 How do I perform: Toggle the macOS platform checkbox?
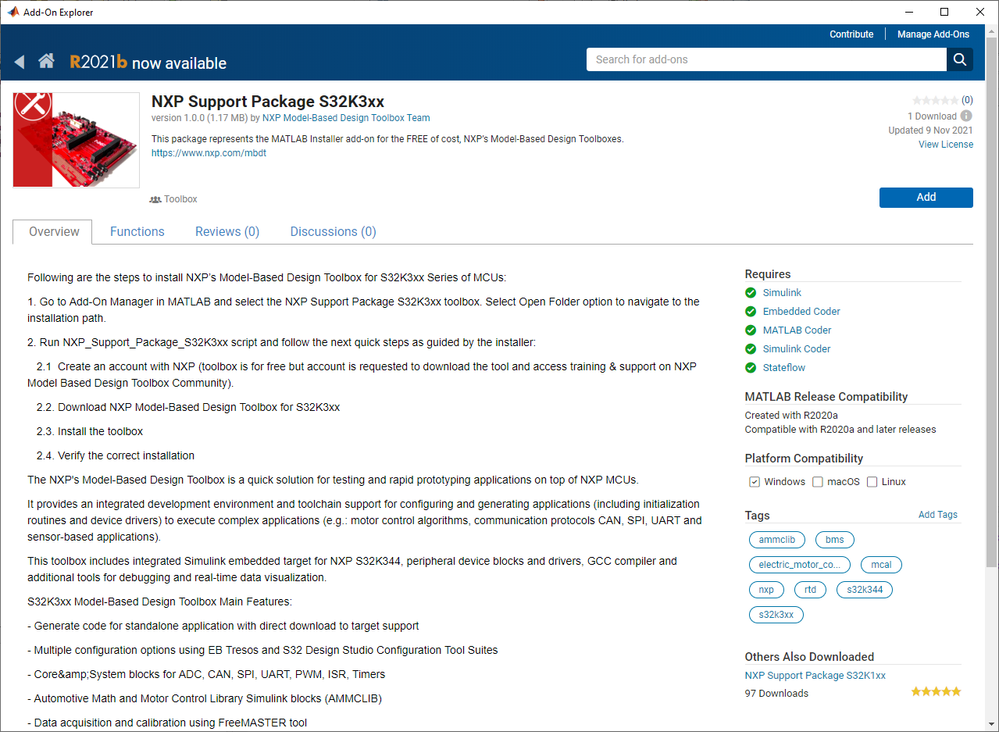point(817,482)
